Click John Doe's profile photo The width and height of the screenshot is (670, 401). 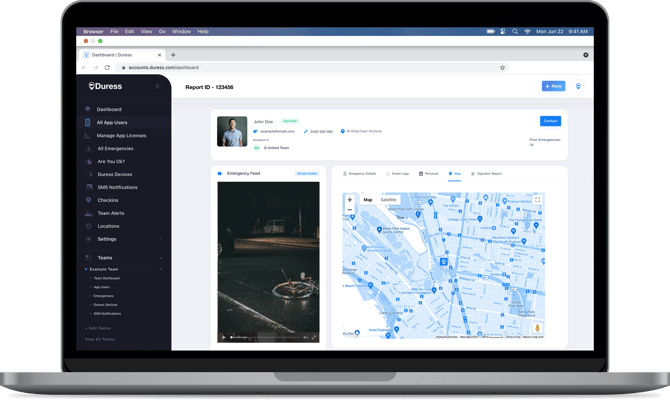[x=232, y=132]
